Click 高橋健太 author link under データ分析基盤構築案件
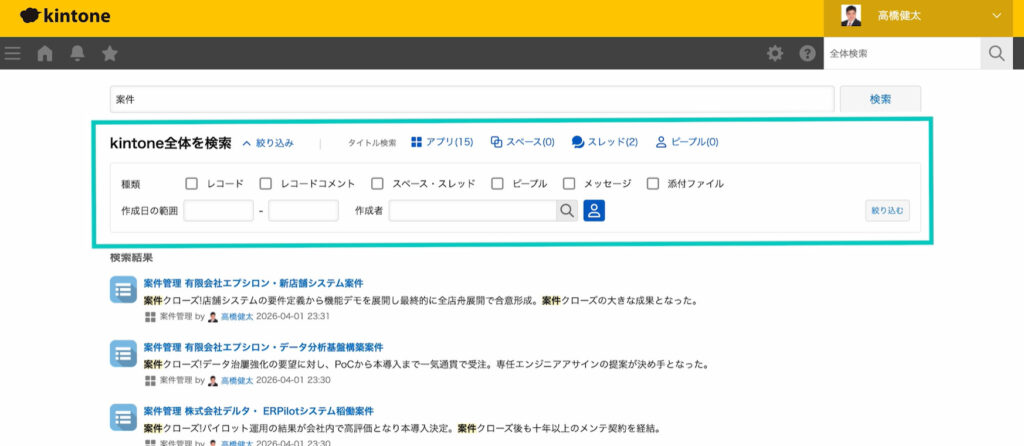1024x446 pixels. (237, 380)
